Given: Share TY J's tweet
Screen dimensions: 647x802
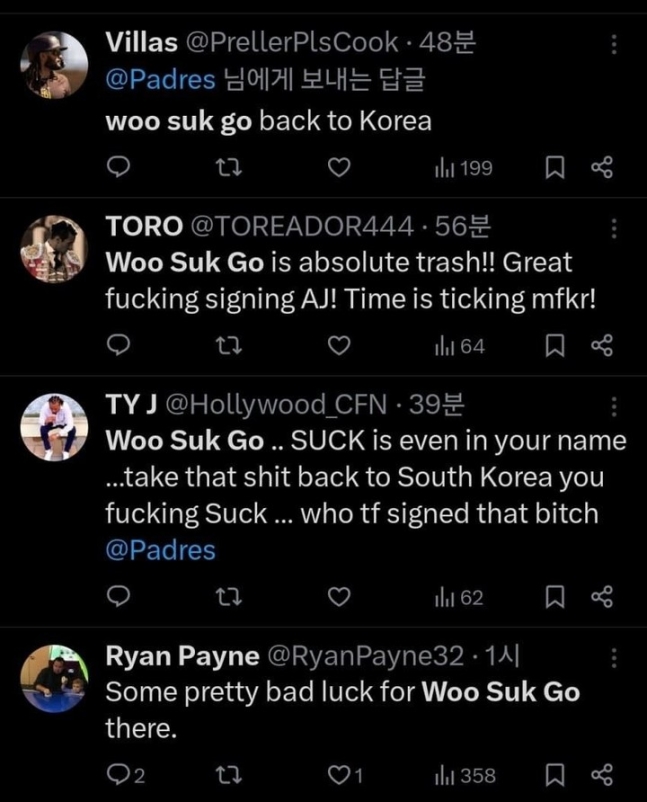Looking at the screenshot, I should pos(602,598).
